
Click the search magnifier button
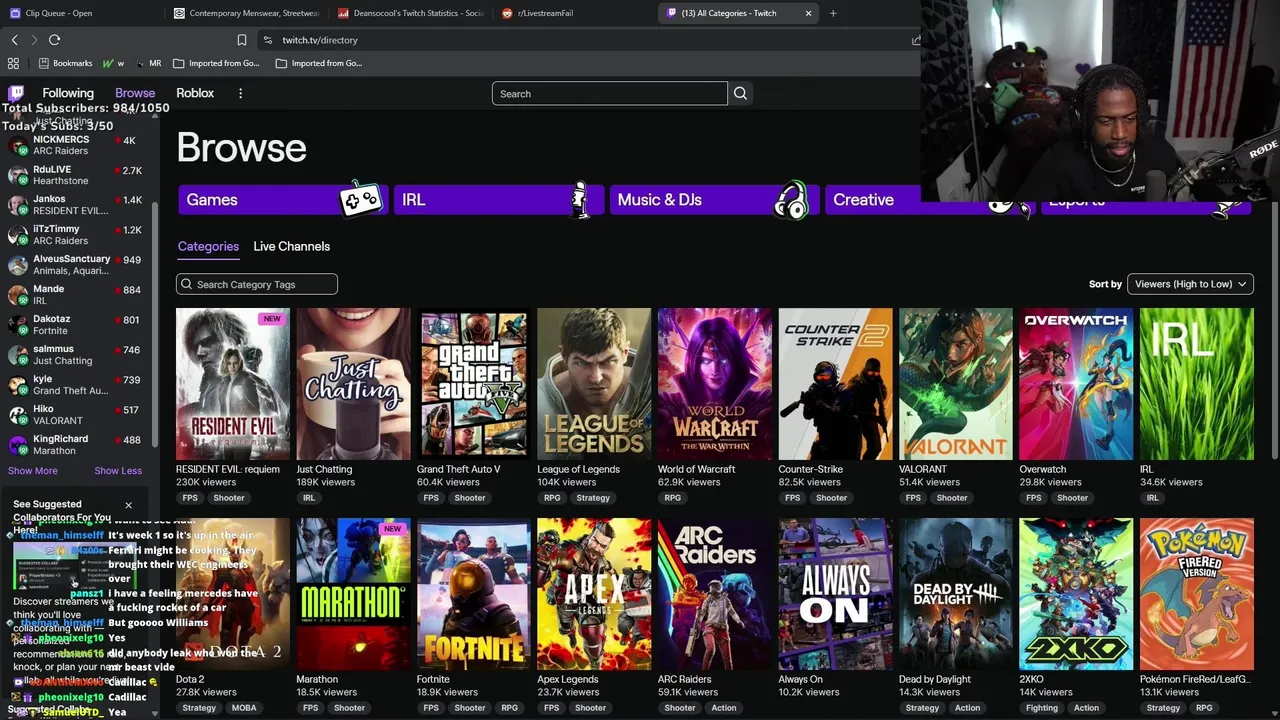coord(740,93)
